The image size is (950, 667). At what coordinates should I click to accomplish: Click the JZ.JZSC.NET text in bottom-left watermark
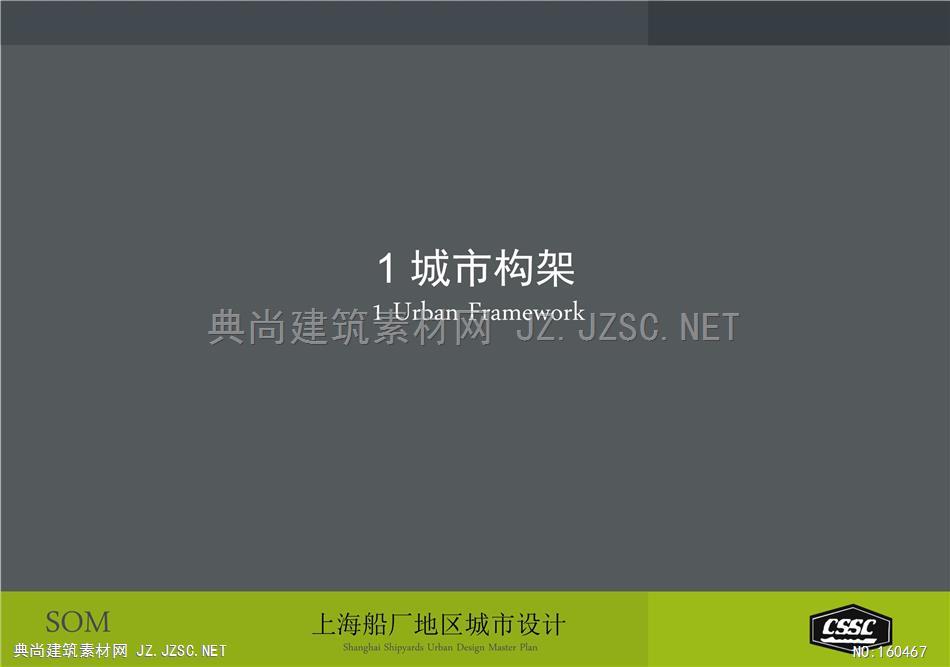tap(181, 651)
